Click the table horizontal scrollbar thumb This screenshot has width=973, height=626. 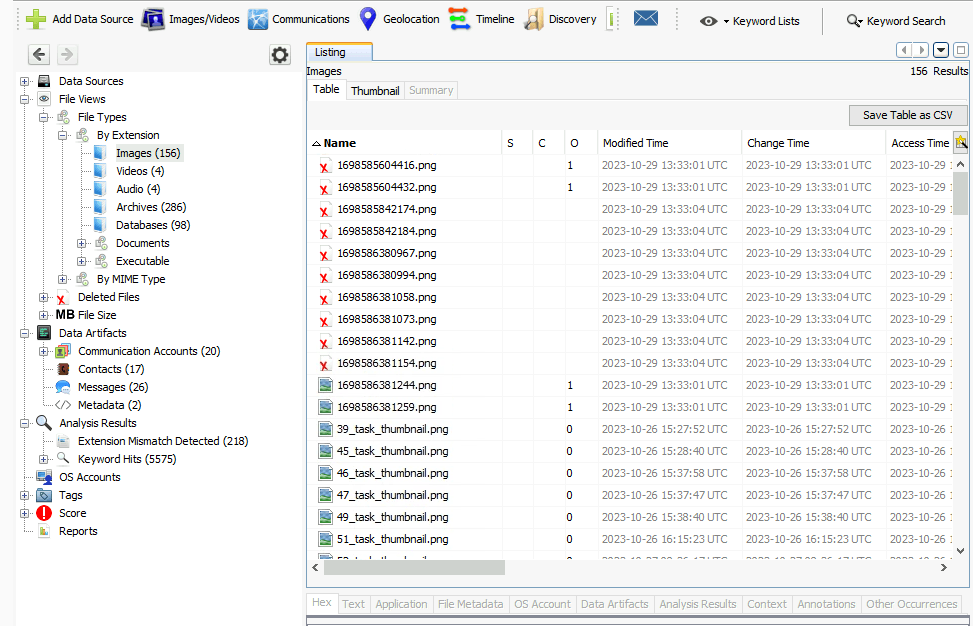click(414, 567)
